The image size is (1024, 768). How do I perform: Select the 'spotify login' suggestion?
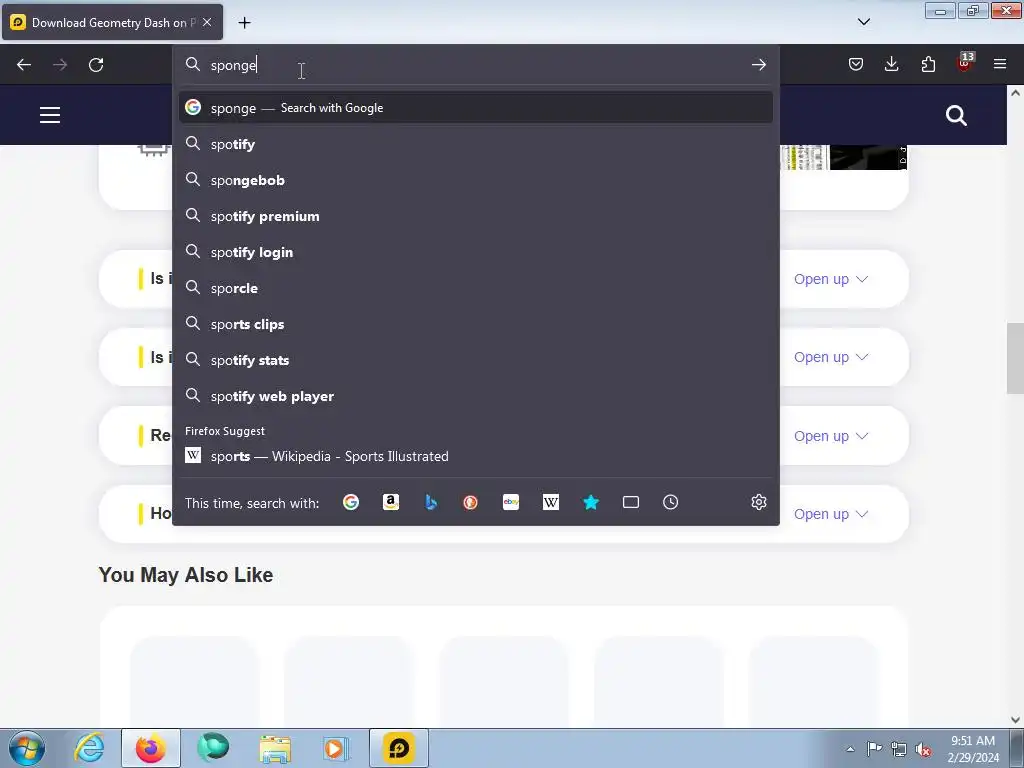pyautogui.click(x=475, y=251)
